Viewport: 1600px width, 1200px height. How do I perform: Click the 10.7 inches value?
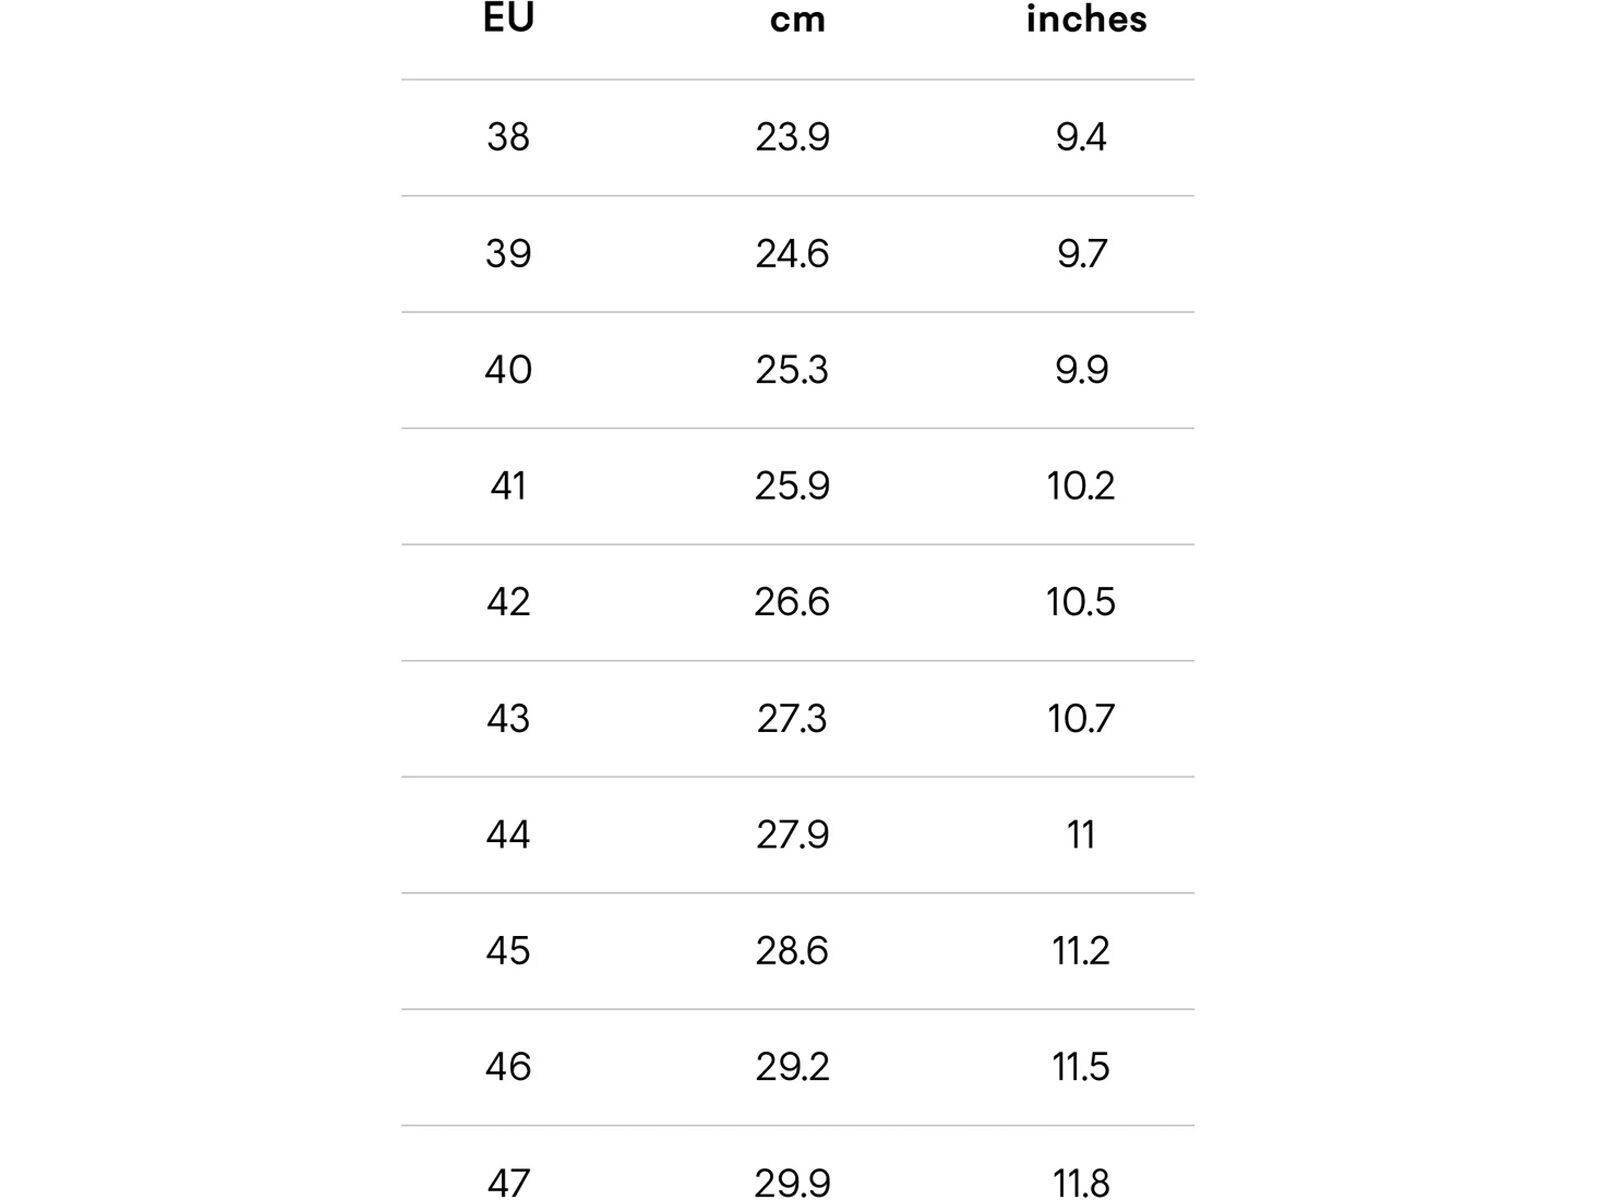pyautogui.click(x=1081, y=719)
